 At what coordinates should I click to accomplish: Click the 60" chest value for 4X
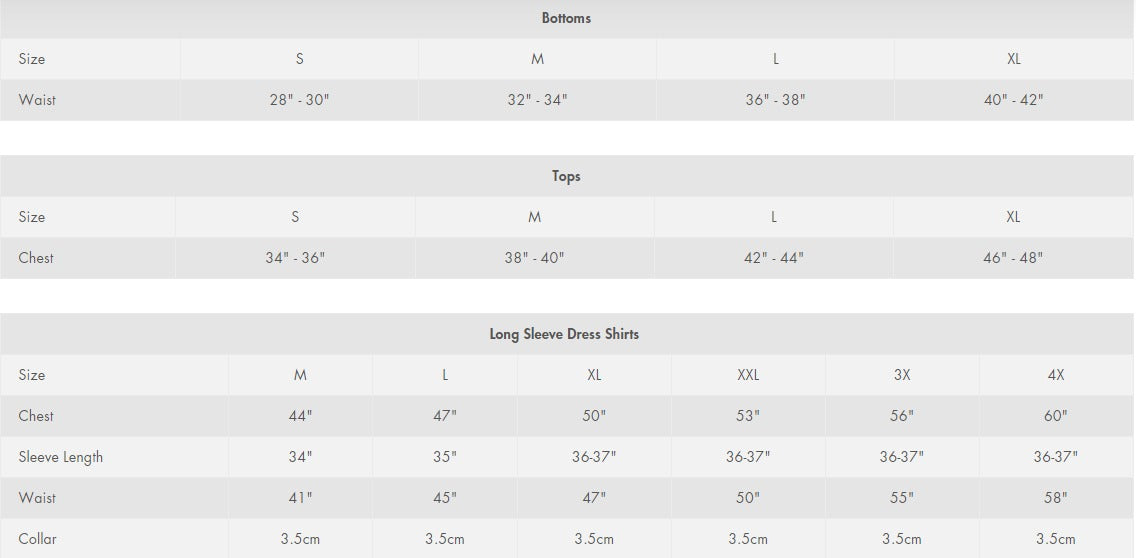[x=1056, y=416]
